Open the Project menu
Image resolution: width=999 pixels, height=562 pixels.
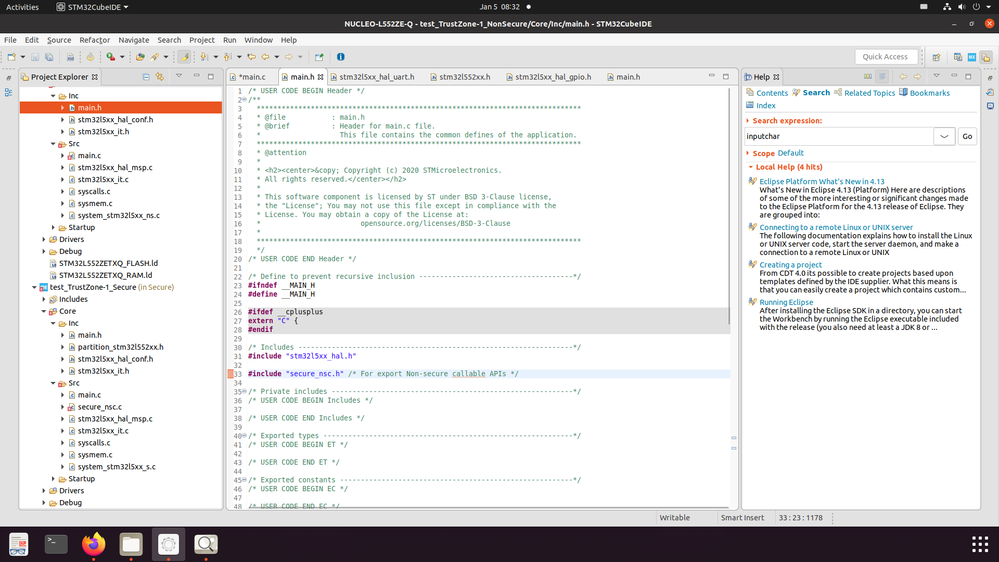click(202, 40)
